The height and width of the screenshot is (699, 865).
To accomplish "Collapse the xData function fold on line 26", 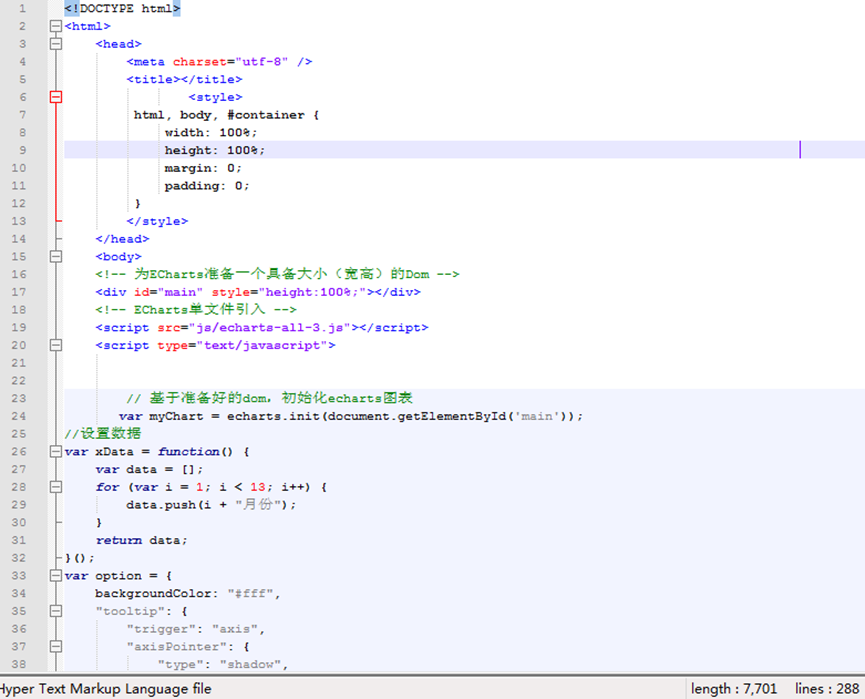I will [56, 451].
